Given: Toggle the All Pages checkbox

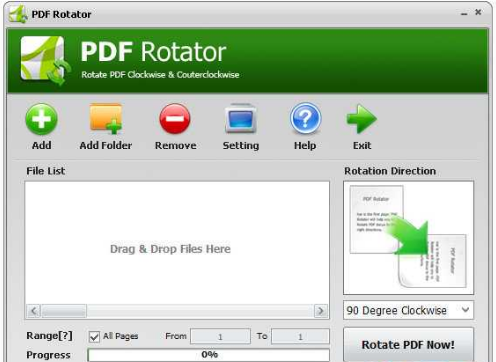Looking at the screenshot, I should coord(94,337).
